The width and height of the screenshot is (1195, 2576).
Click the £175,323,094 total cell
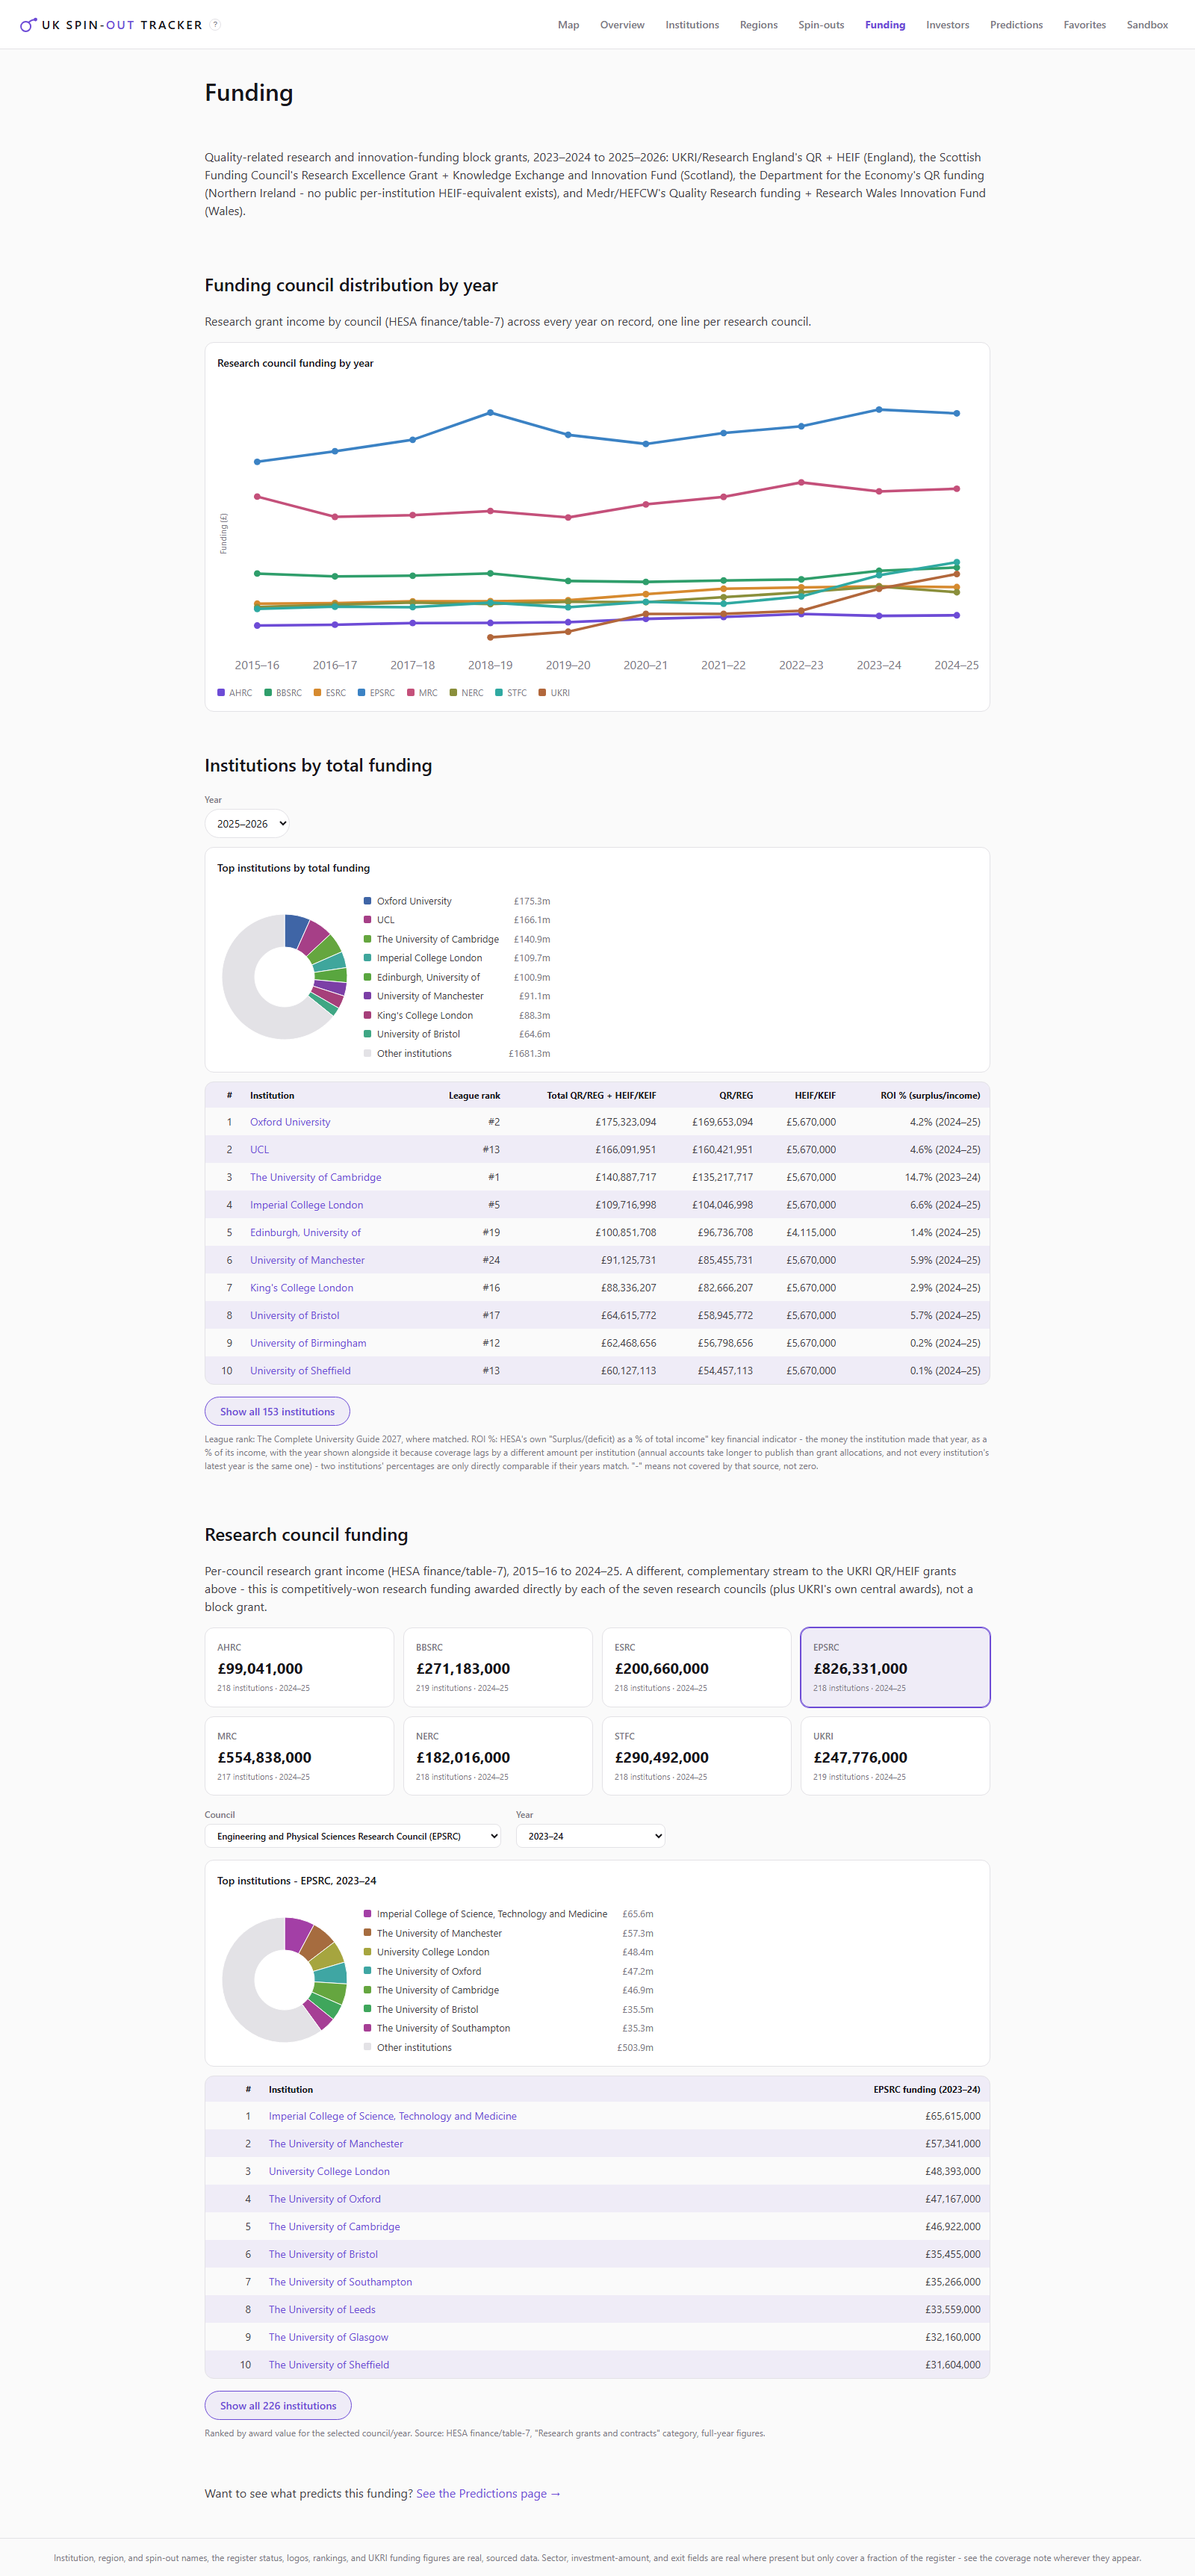point(626,1122)
